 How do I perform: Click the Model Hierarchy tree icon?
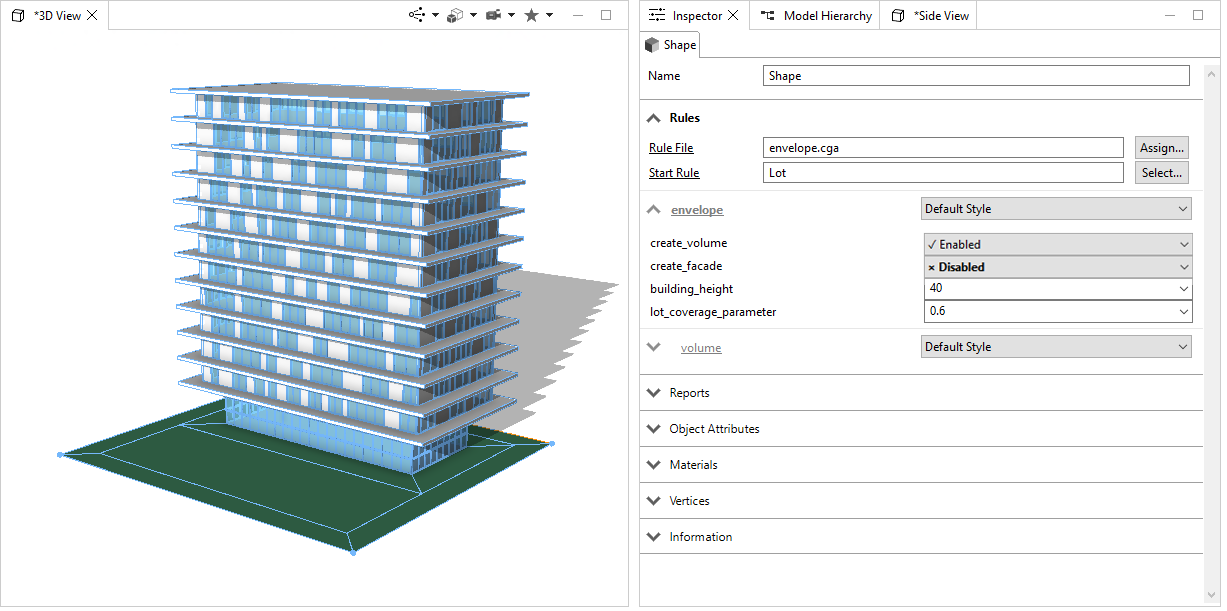tap(768, 15)
